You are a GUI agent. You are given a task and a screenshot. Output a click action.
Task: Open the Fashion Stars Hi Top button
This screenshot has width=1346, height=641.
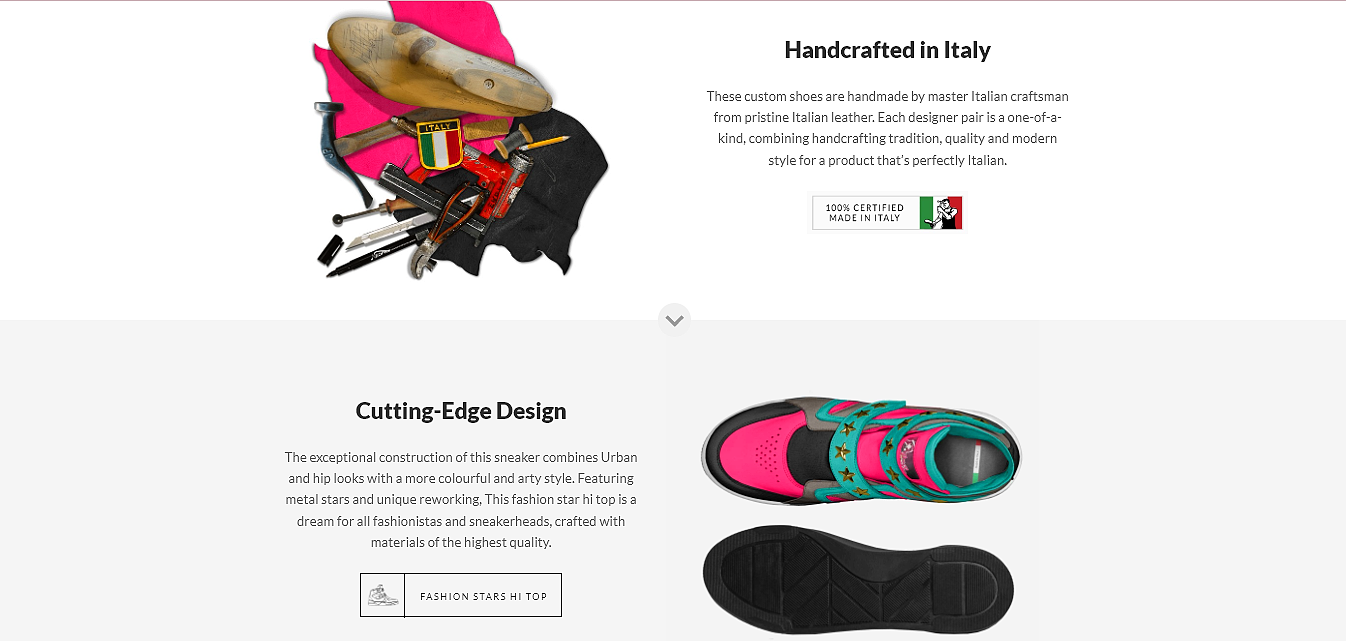click(461, 595)
